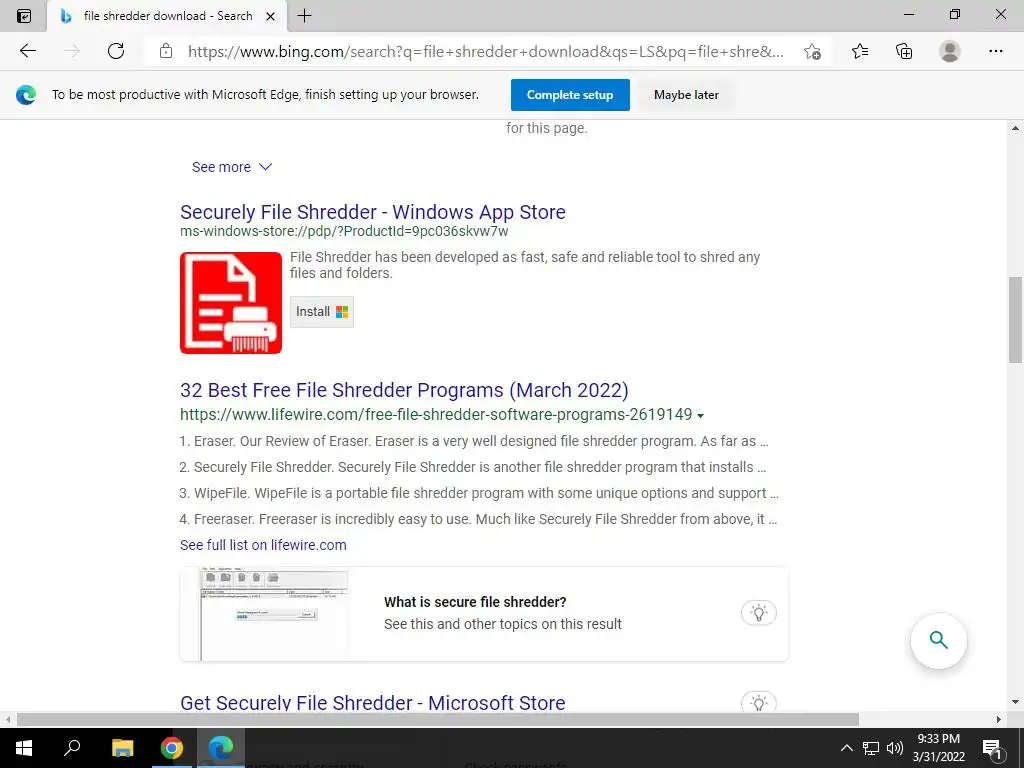Expand the lifewire.com URL dropdown arrow

[x=700, y=415]
